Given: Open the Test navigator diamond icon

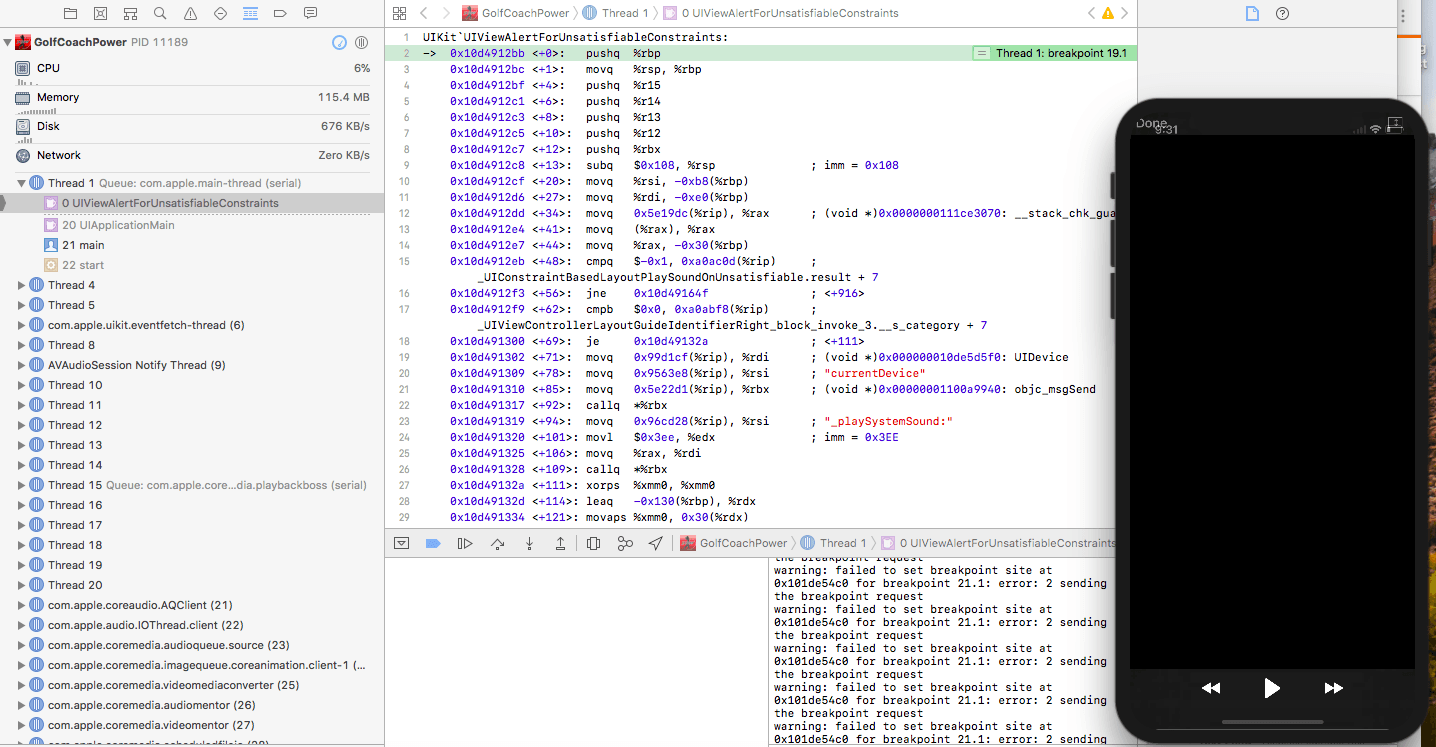Looking at the screenshot, I should (220, 13).
